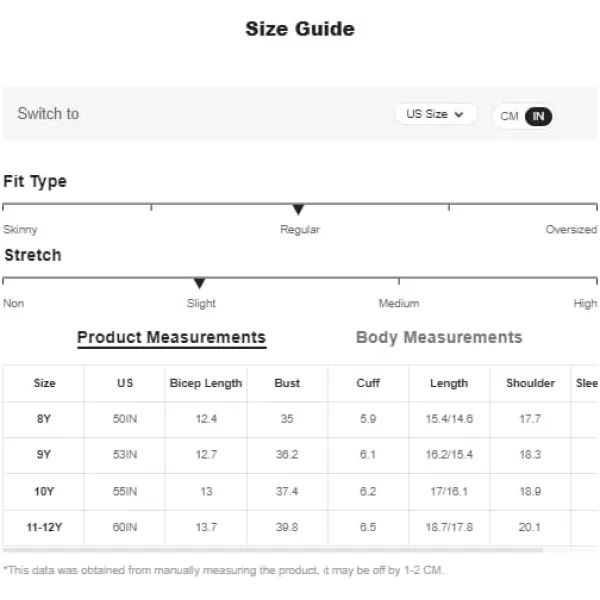Click the Medium stretch label
Screen dimensions: 600x600
click(x=399, y=303)
